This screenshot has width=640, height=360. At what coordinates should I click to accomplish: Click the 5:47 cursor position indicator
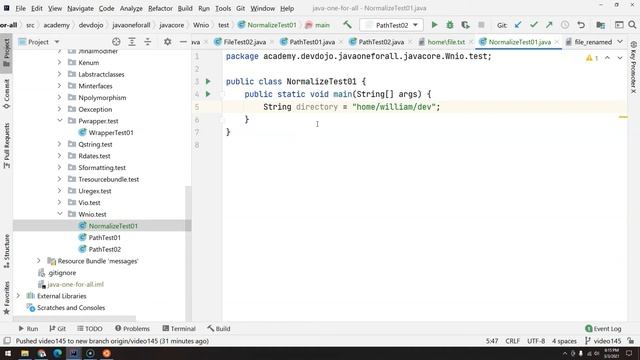[x=492, y=341]
